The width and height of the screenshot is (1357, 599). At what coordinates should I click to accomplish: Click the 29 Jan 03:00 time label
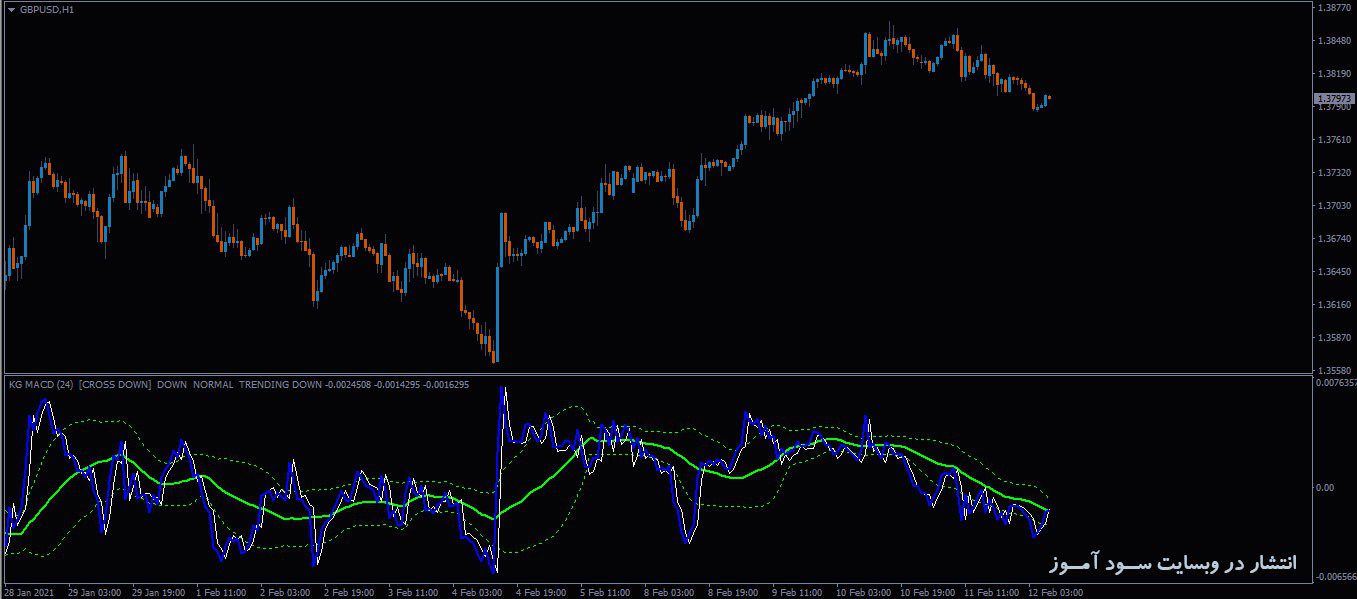pos(95,592)
